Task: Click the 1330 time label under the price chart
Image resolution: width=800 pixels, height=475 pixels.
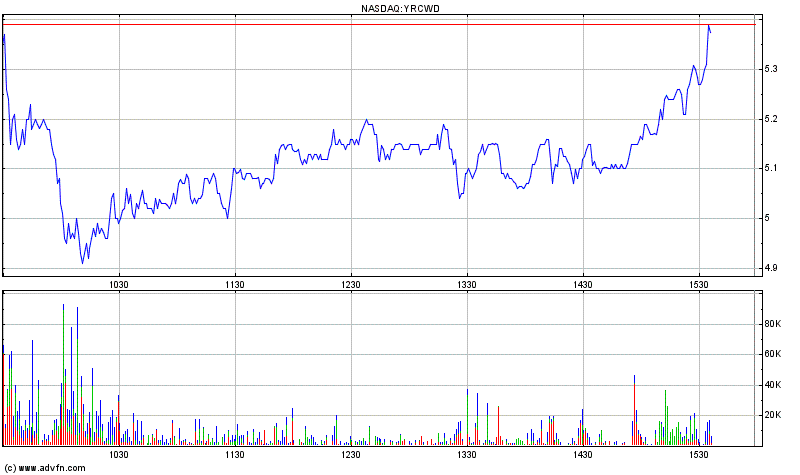Action: pyautogui.click(x=467, y=284)
